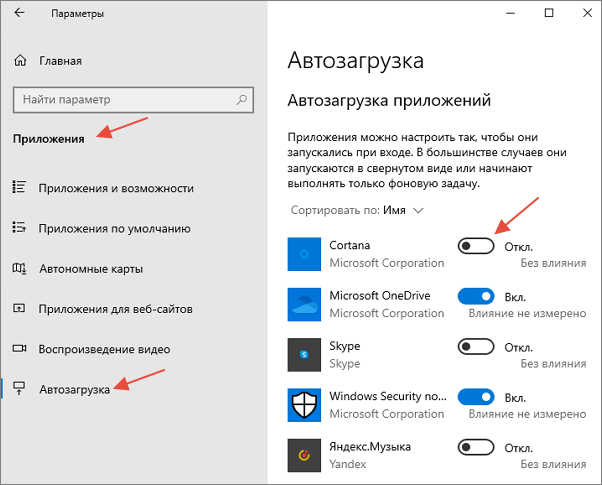Viewport: 602px width, 485px height.
Task: Click the Автозагрузка приложений heading
Action: click(389, 101)
